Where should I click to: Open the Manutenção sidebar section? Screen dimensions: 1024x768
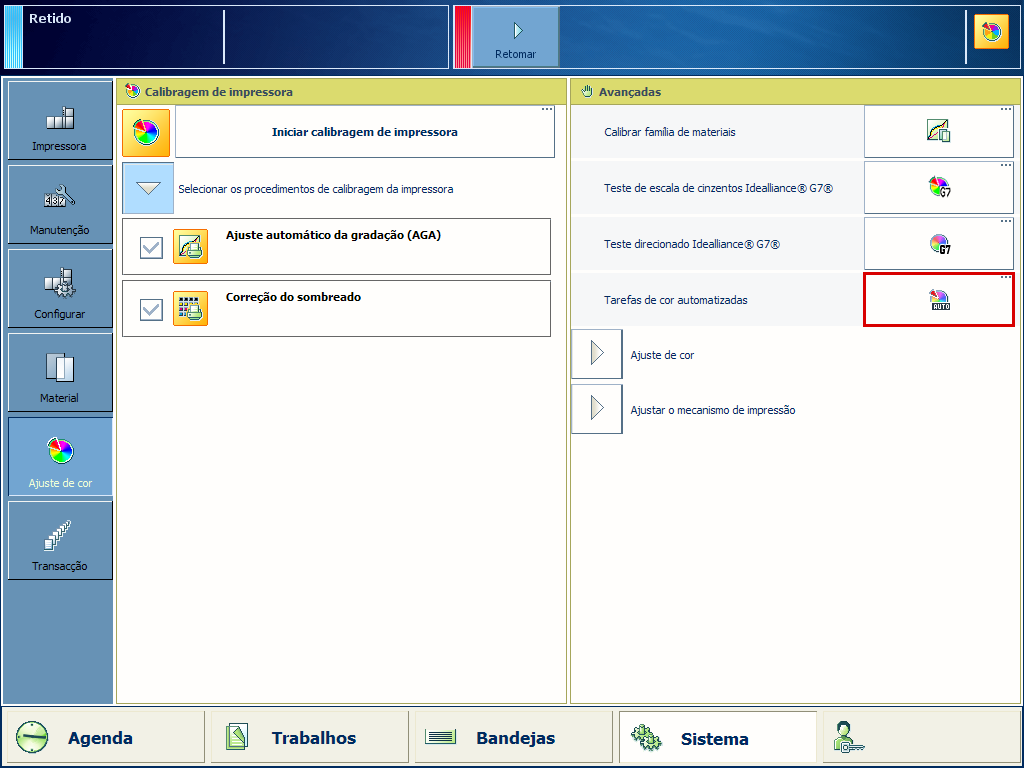pos(60,204)
